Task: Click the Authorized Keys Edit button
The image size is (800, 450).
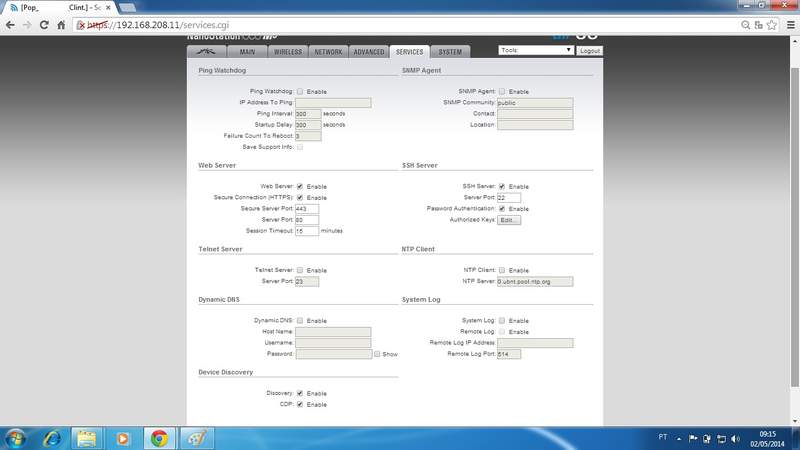Action: 509,220
